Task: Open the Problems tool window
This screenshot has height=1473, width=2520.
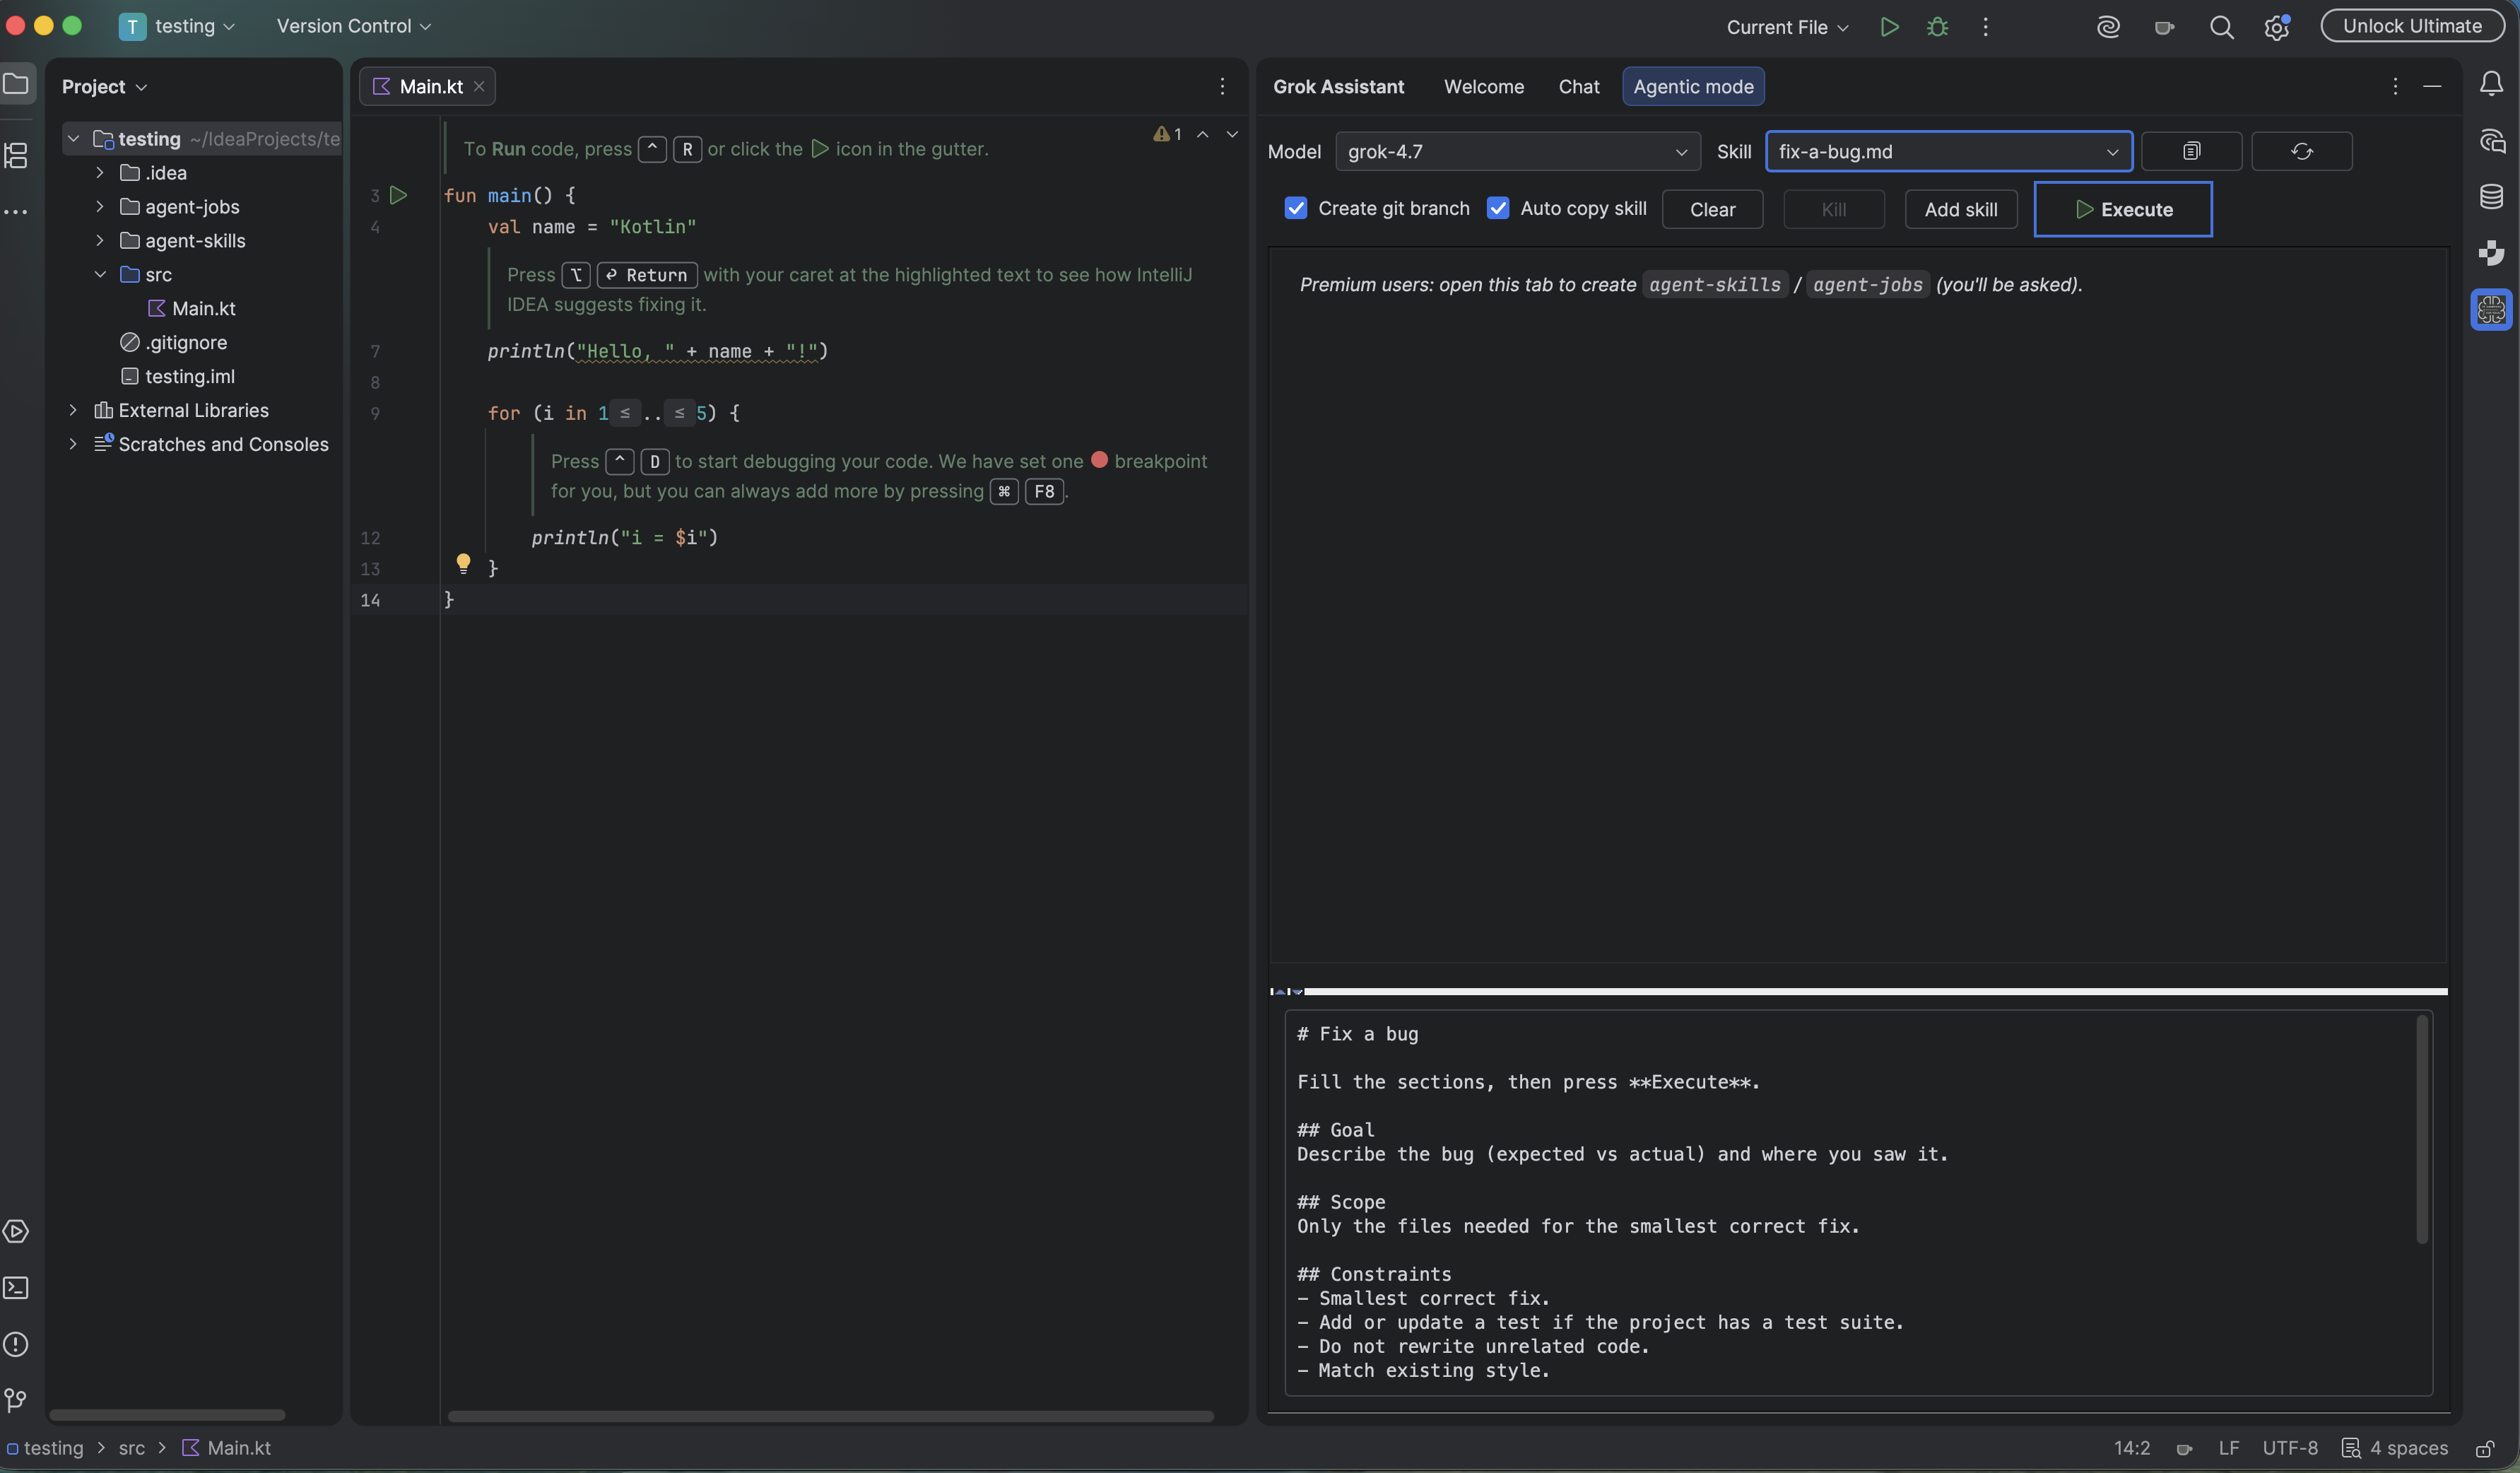Action: tap(16, 1345)
